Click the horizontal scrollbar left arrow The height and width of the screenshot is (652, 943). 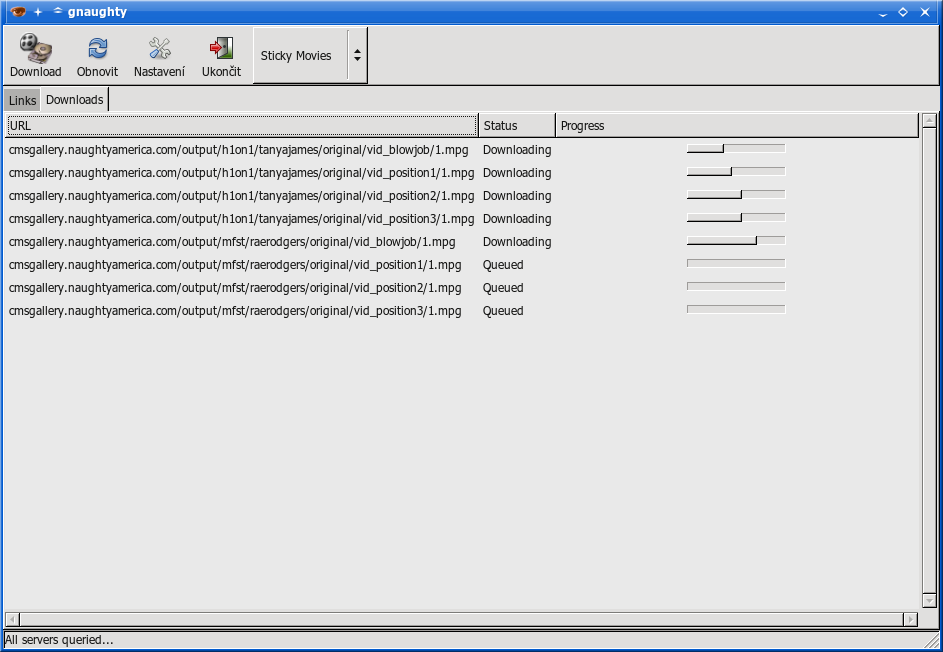click(12, 619)
